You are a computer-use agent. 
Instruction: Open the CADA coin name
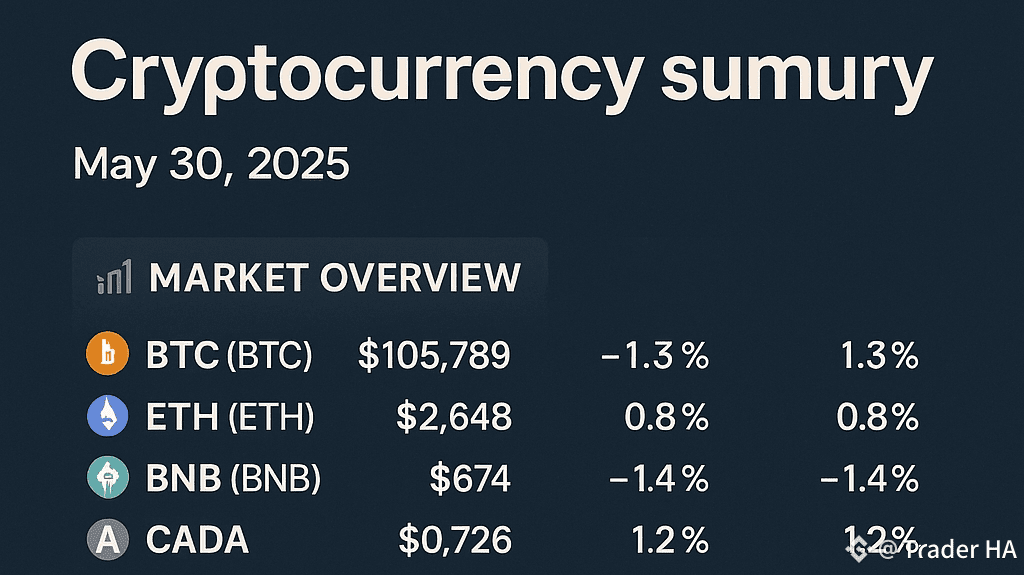[197, 541]
